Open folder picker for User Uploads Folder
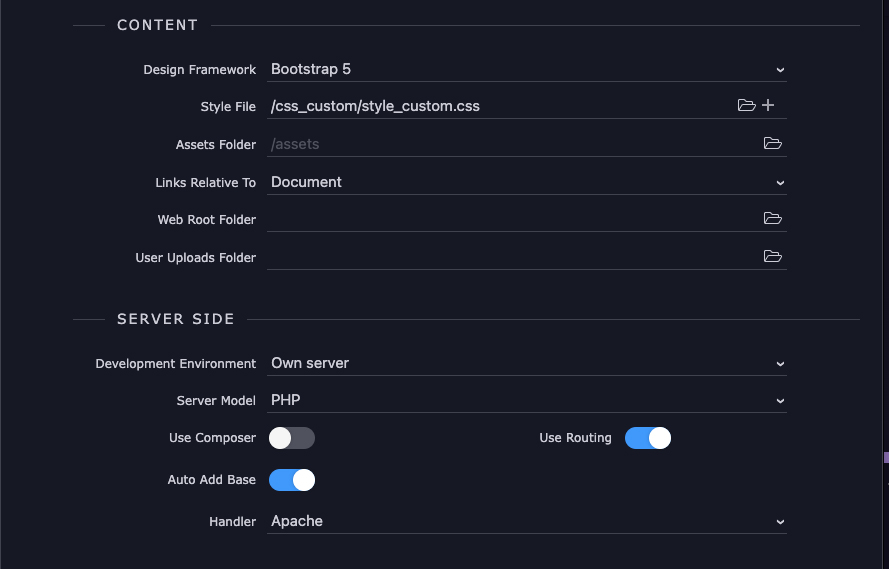This screenshot has width=889, height=569. pyautogui.click(x=772, y=256)
